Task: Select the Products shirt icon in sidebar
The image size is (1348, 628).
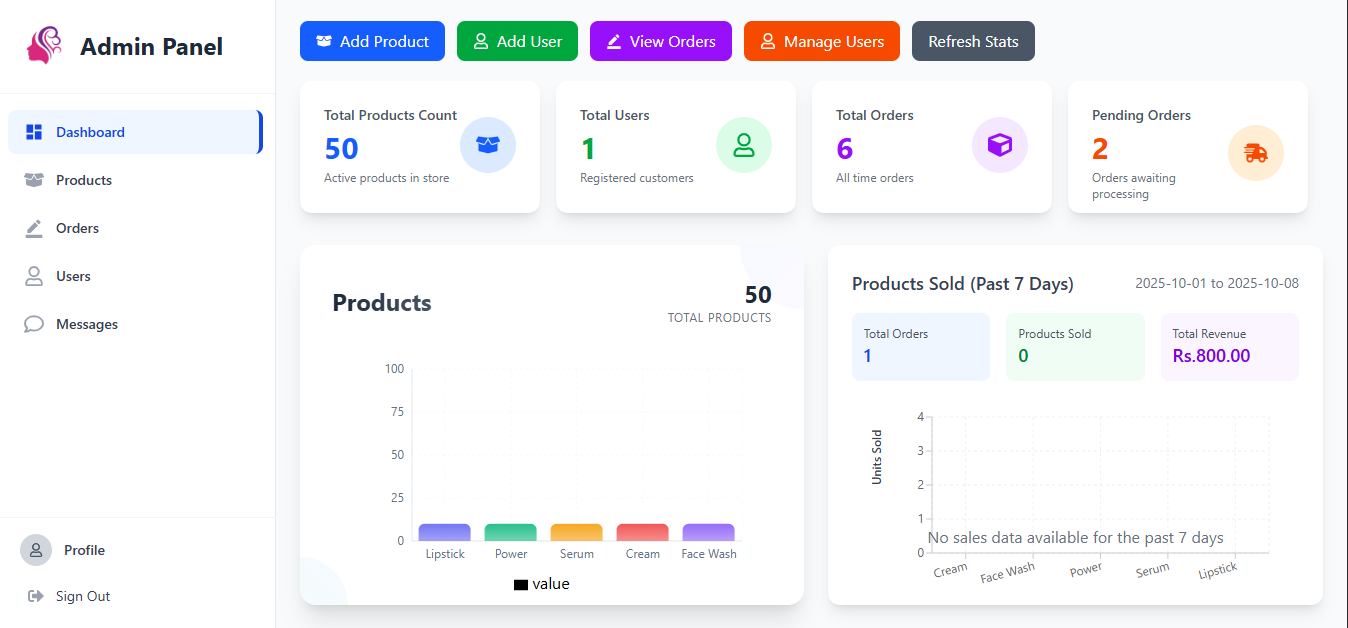Action: 34,180
